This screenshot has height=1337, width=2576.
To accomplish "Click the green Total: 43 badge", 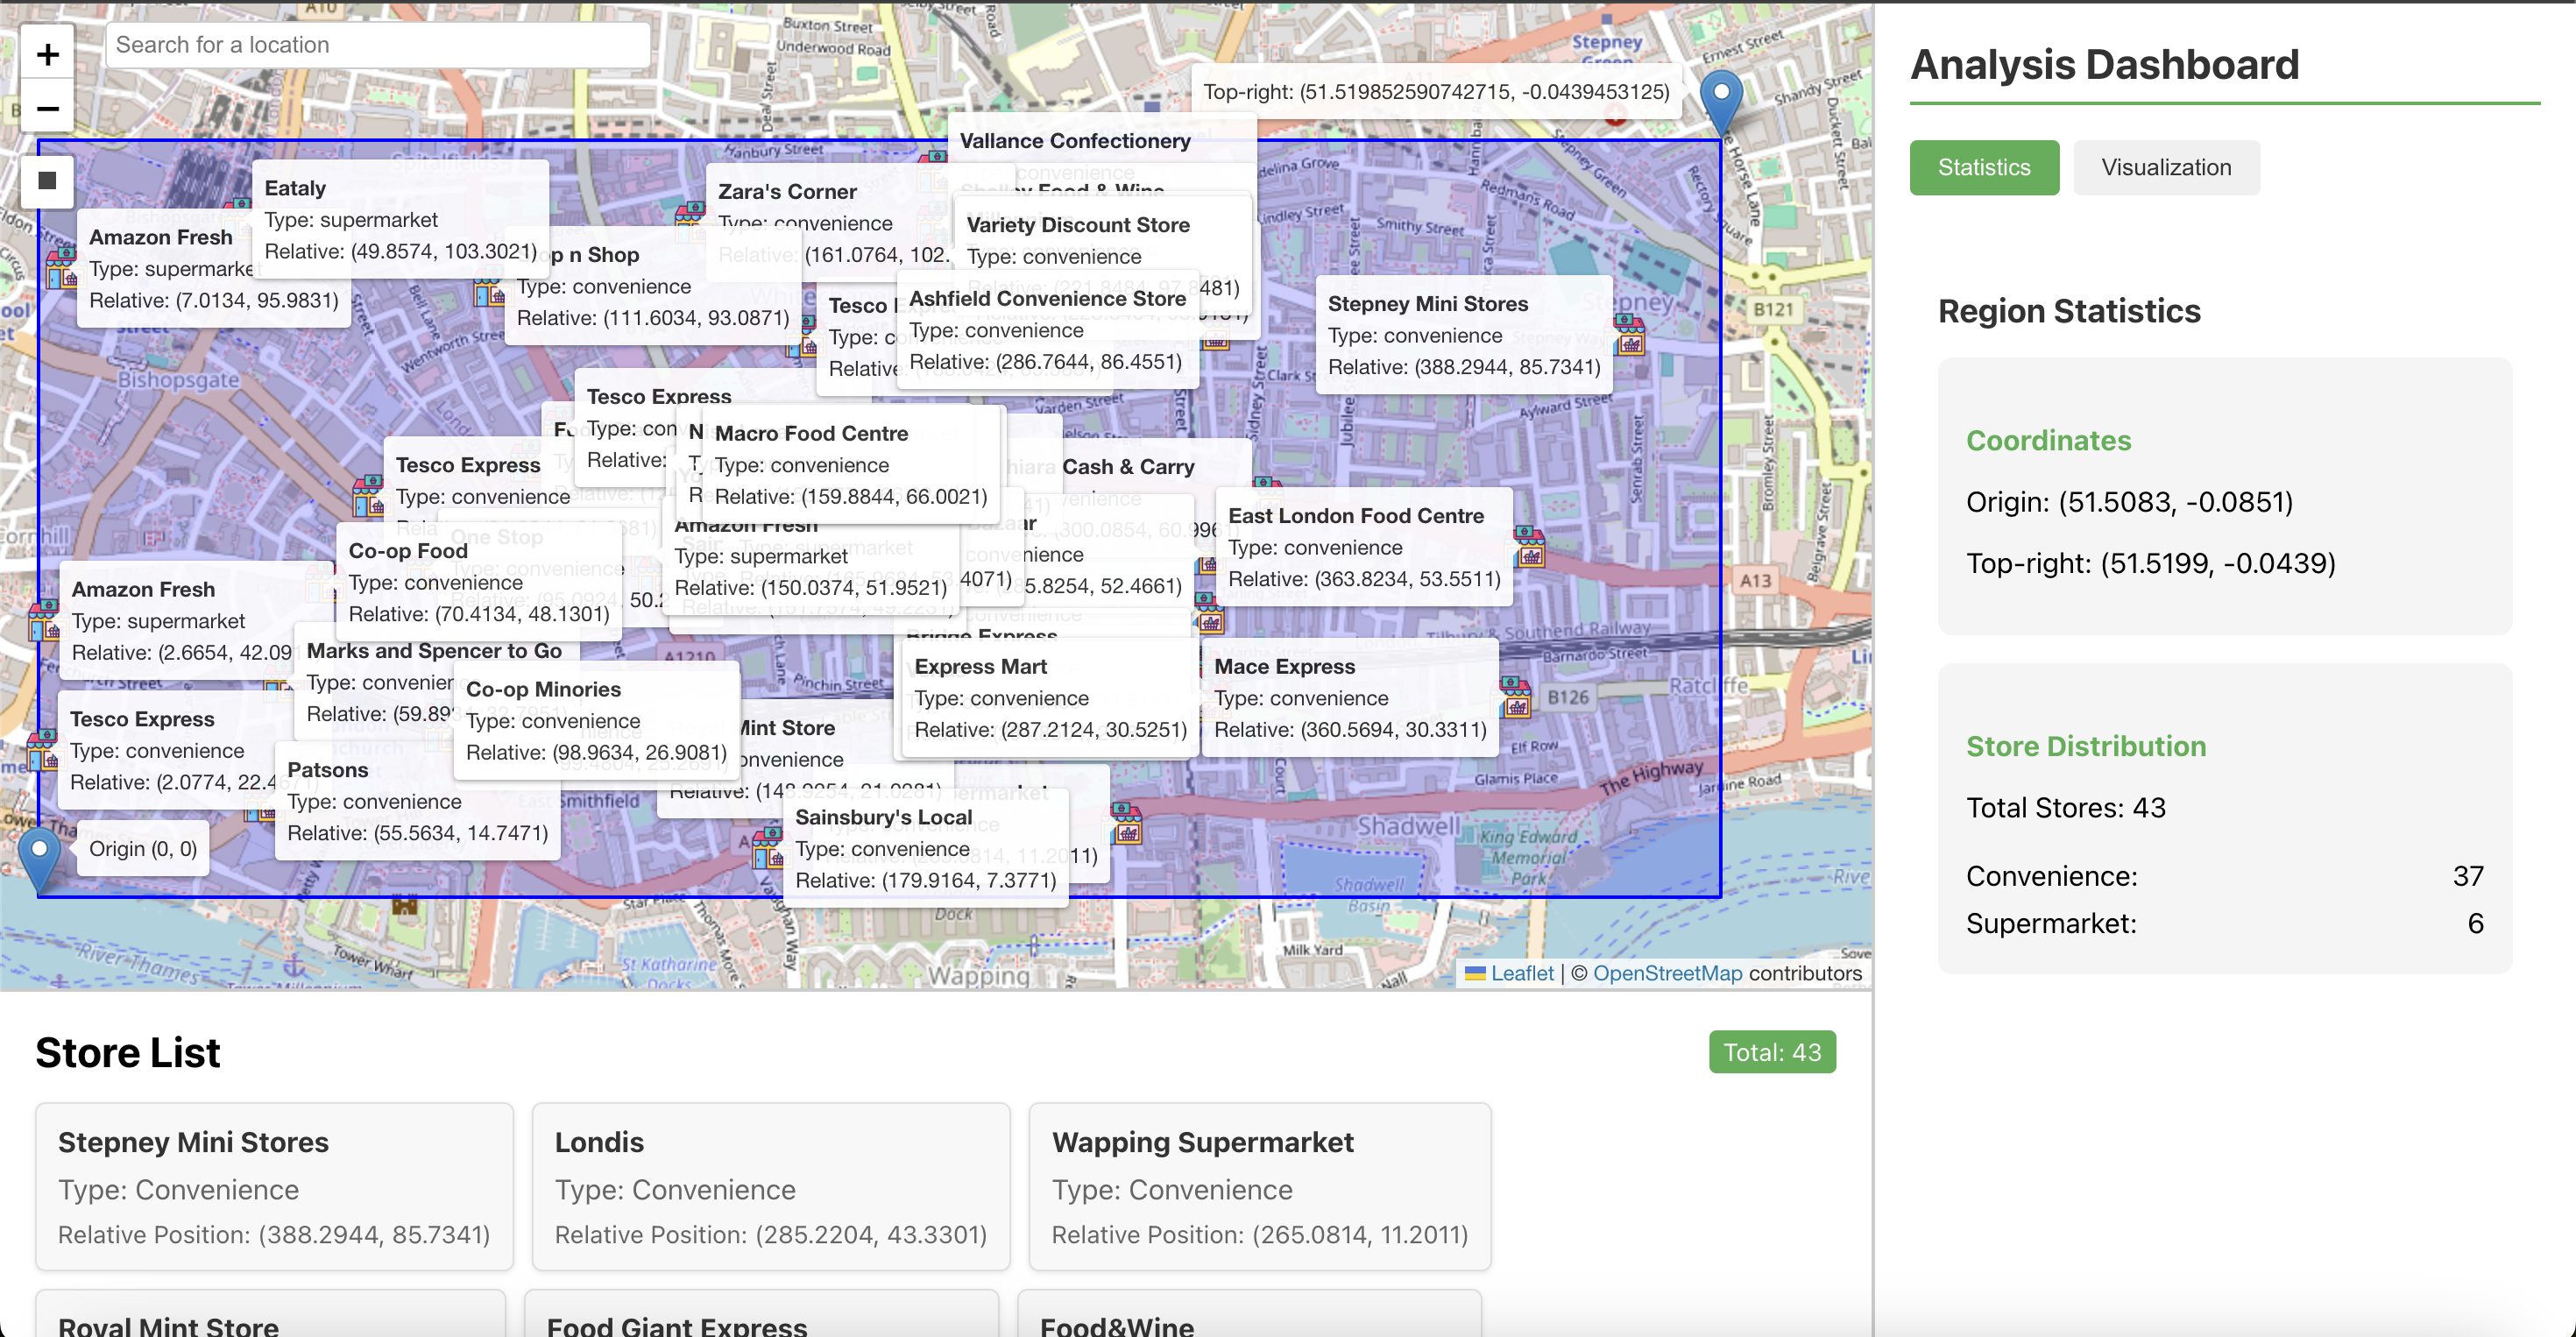I will (1771, 1052).
